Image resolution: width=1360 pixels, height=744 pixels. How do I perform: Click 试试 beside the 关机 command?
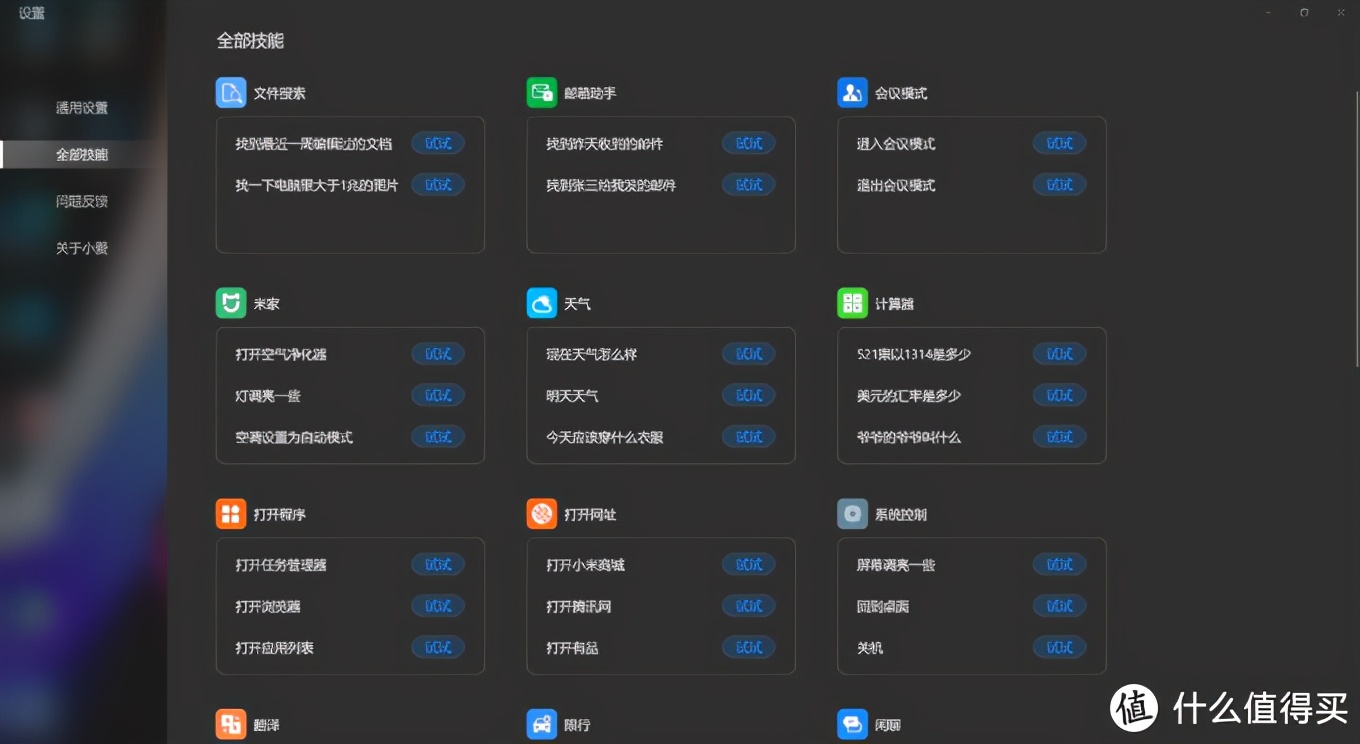[1059, 647]
